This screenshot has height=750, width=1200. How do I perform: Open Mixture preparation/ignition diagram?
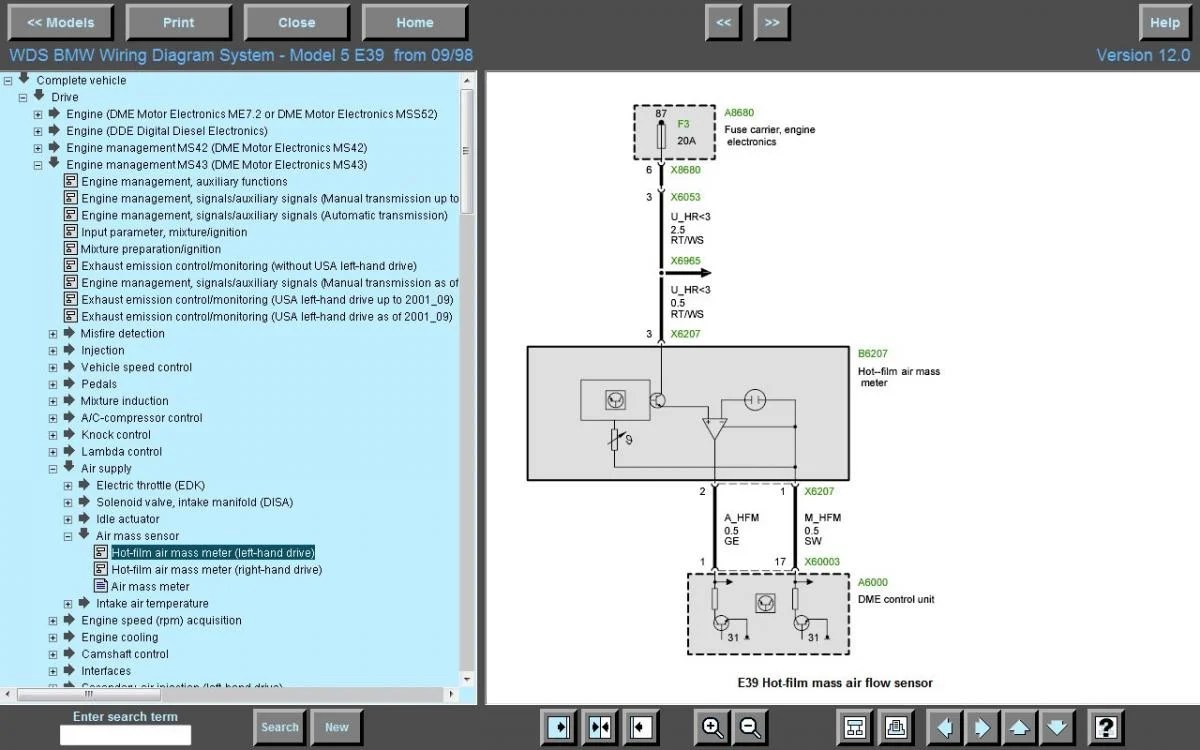point(151,249)
